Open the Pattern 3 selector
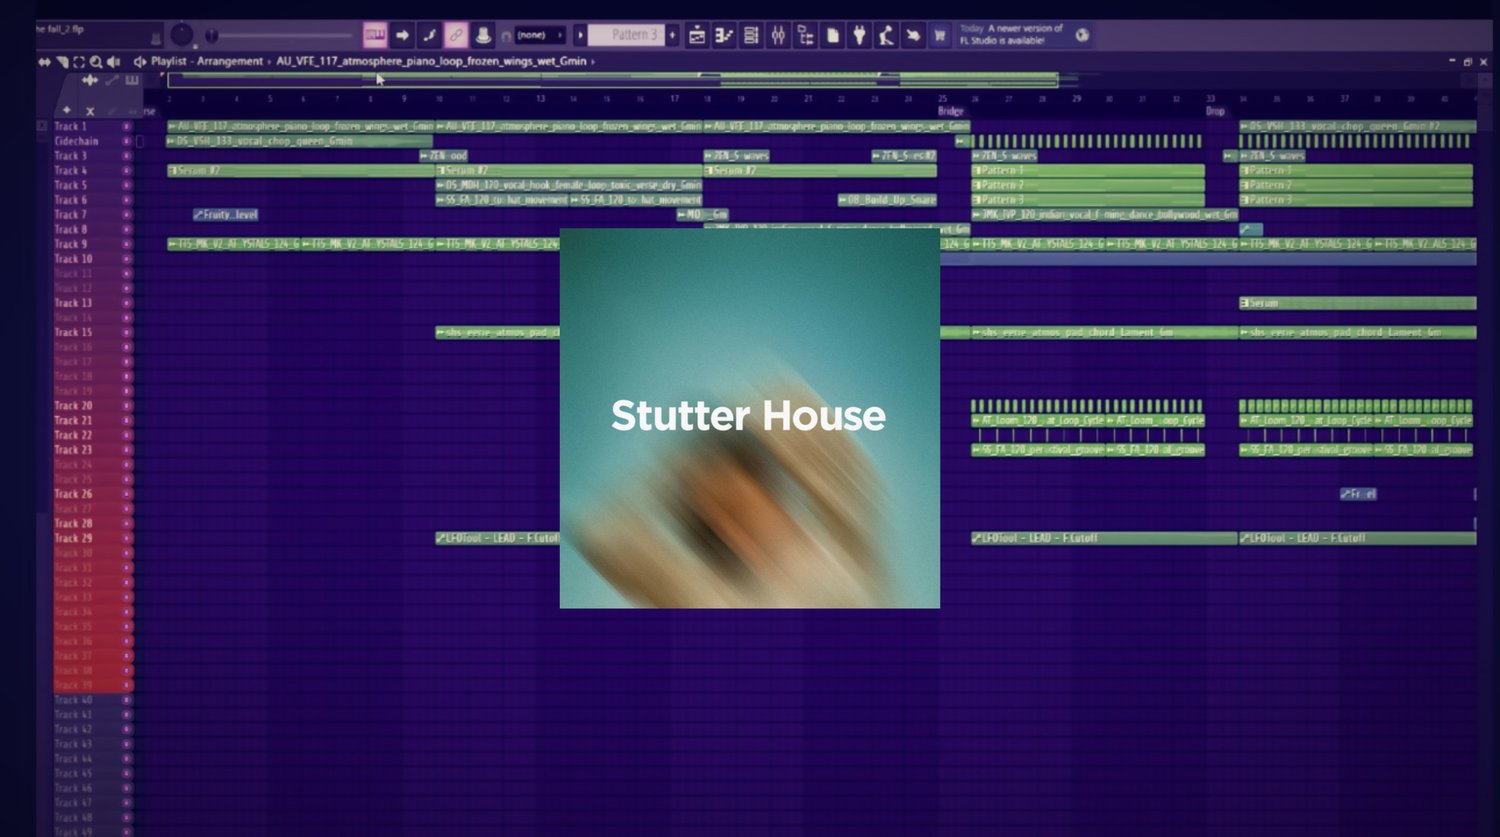 [x=626, y=35]
